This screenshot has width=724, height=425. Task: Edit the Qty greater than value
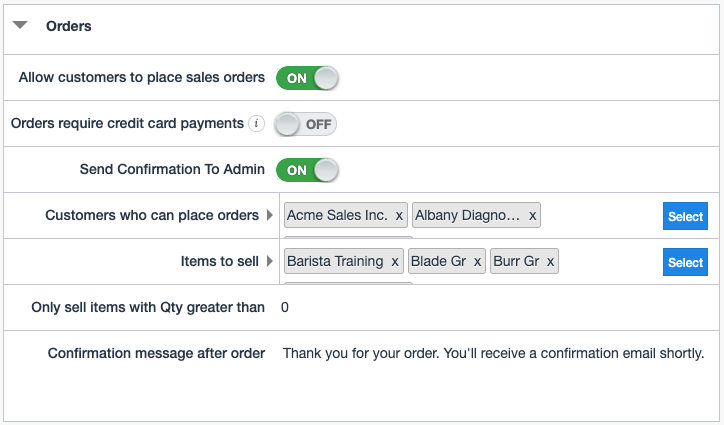[285, 308]
